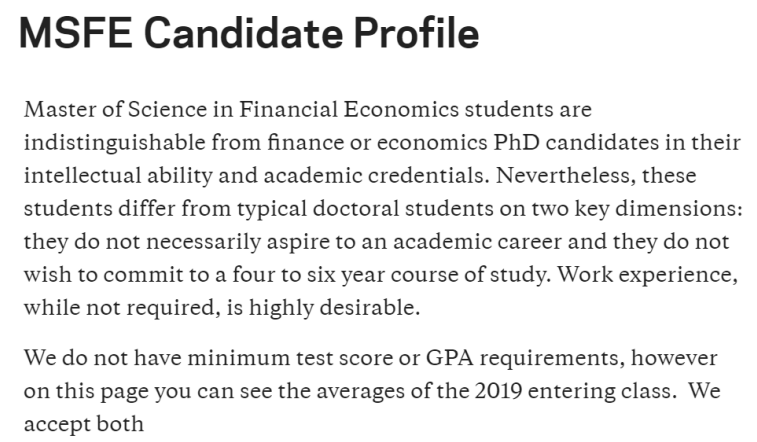The height and width of the screenshot is (442, 757).
Task: Click the phrase 'Master of Science'
Action: [x=95, y=108]
